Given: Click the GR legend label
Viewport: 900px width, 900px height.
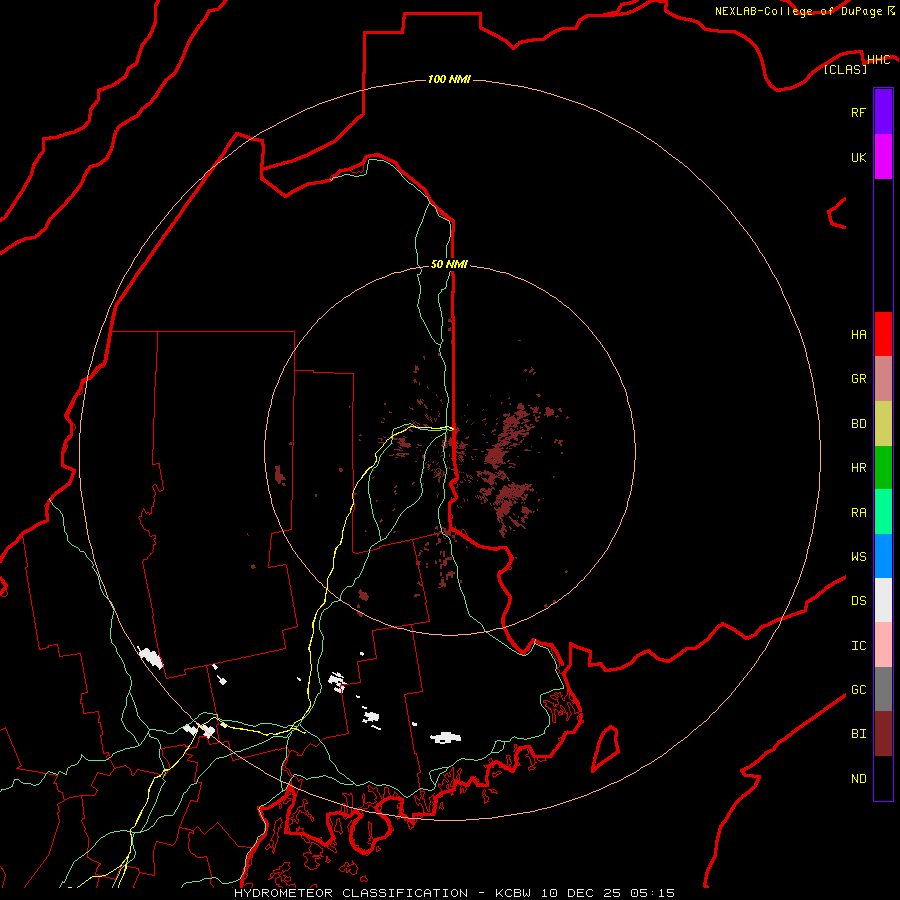Looking at the screenshot, I should pos(858,379).
